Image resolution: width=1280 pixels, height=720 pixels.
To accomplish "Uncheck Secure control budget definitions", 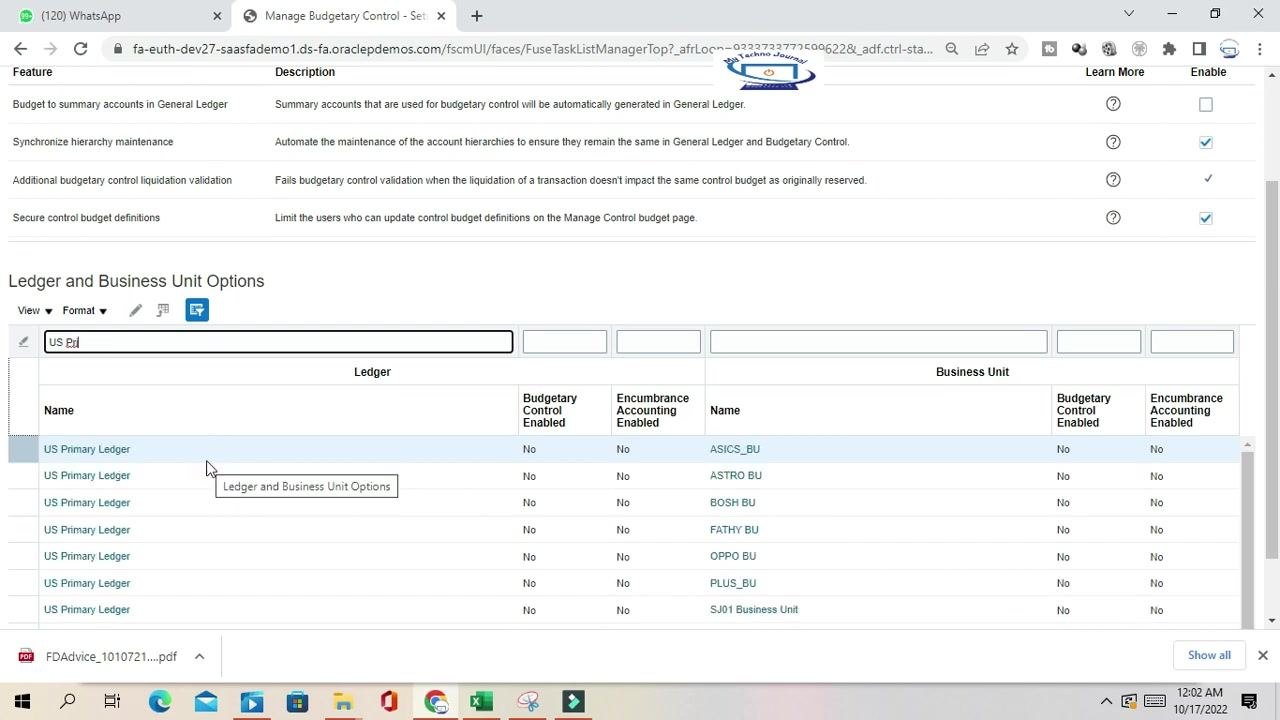I will point(1206,218).
